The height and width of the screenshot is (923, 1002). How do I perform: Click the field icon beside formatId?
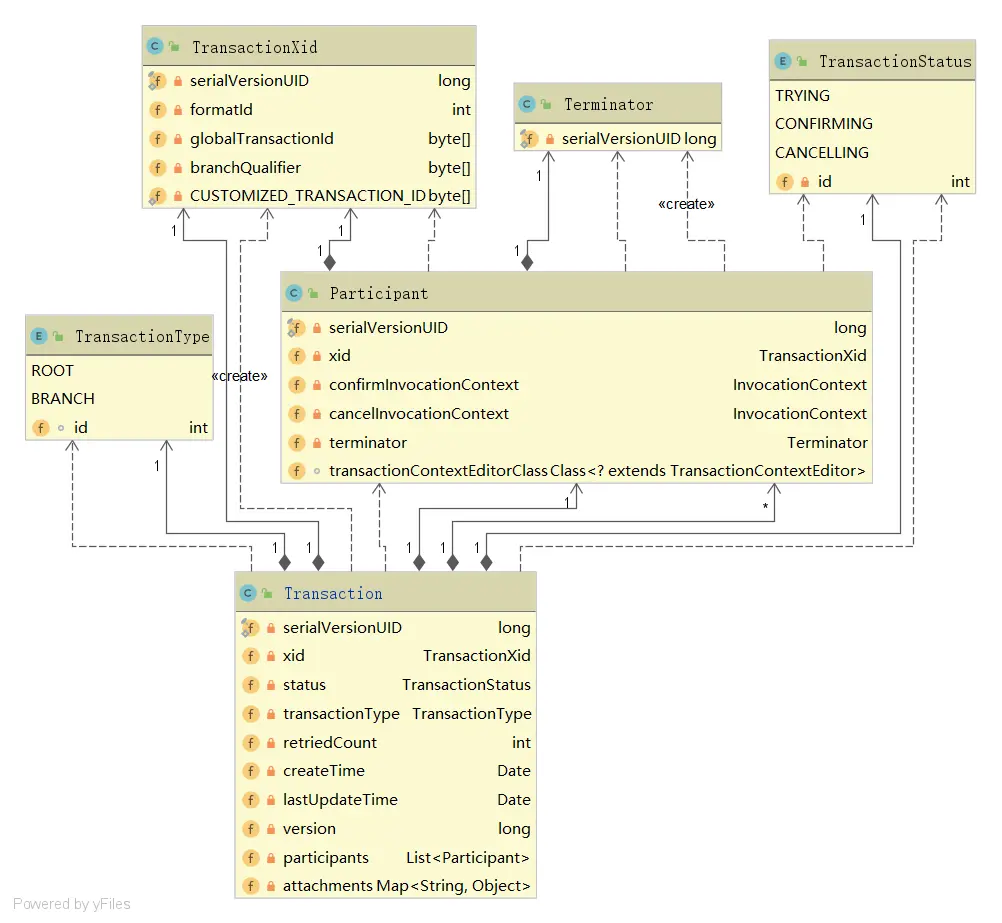[x=157, y=110]
